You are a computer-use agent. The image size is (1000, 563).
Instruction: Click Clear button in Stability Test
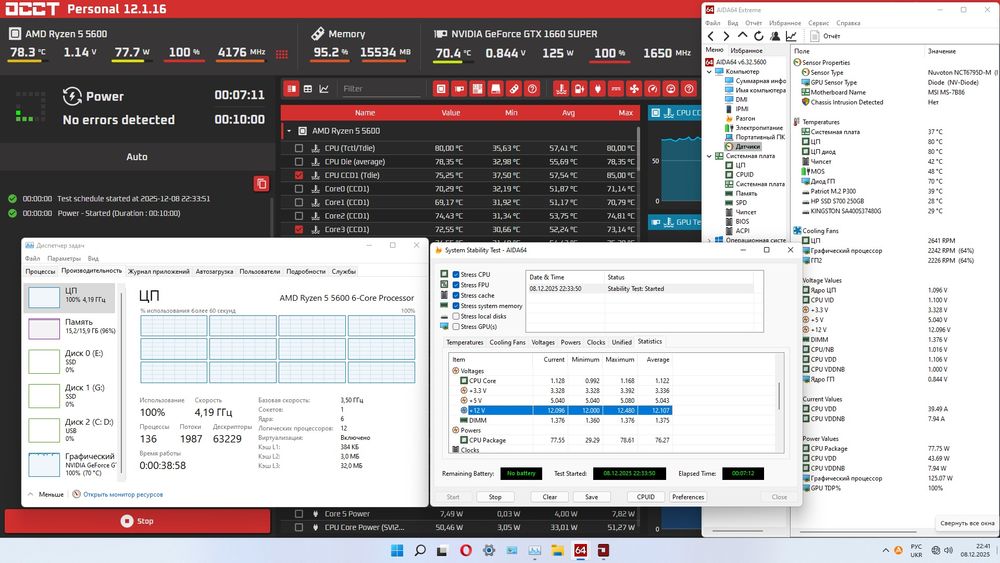[550, 497]
